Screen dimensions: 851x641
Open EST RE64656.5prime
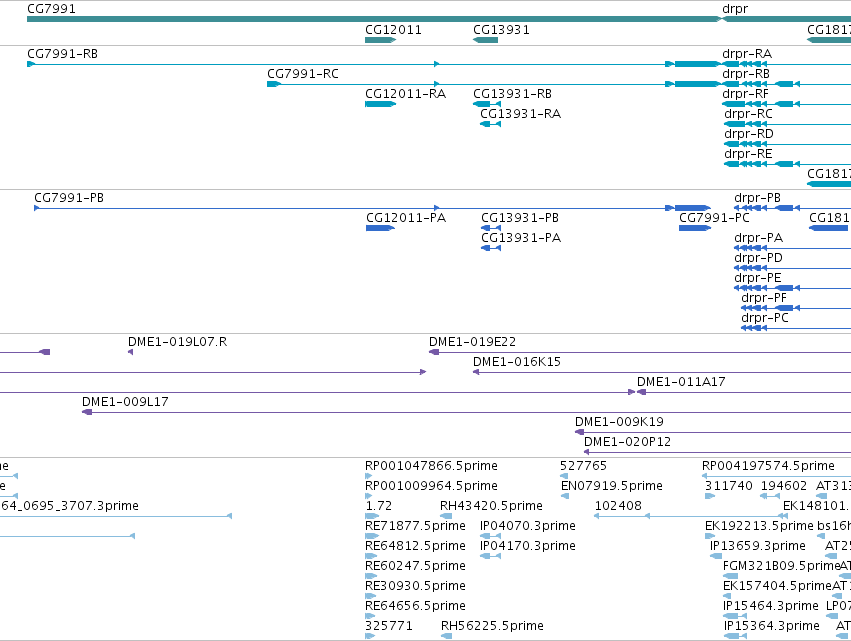(415, 607)
